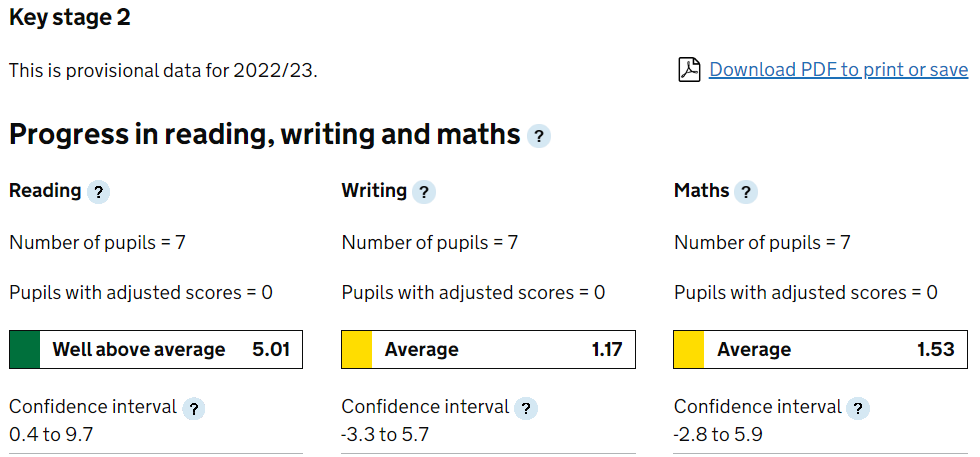Click the green Reading progress swatch
The width and height of the screenshot is (980, 457).
point(25,349)
